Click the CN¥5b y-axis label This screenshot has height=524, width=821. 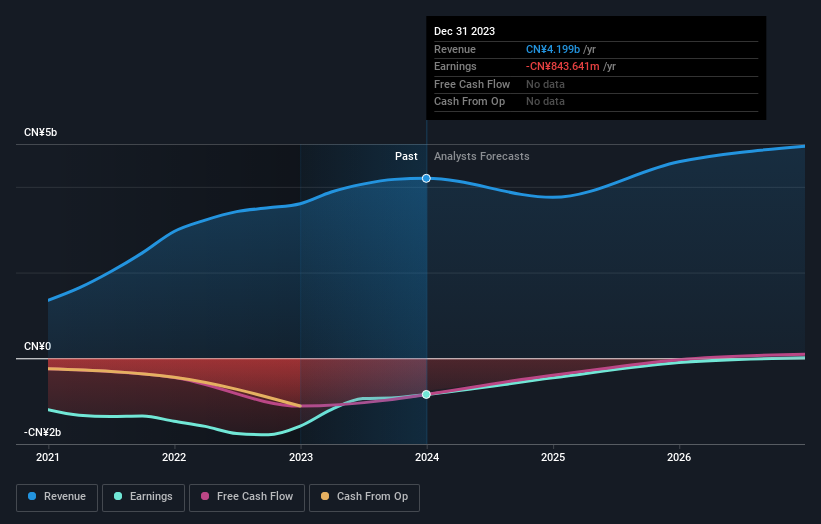point(40,132)
